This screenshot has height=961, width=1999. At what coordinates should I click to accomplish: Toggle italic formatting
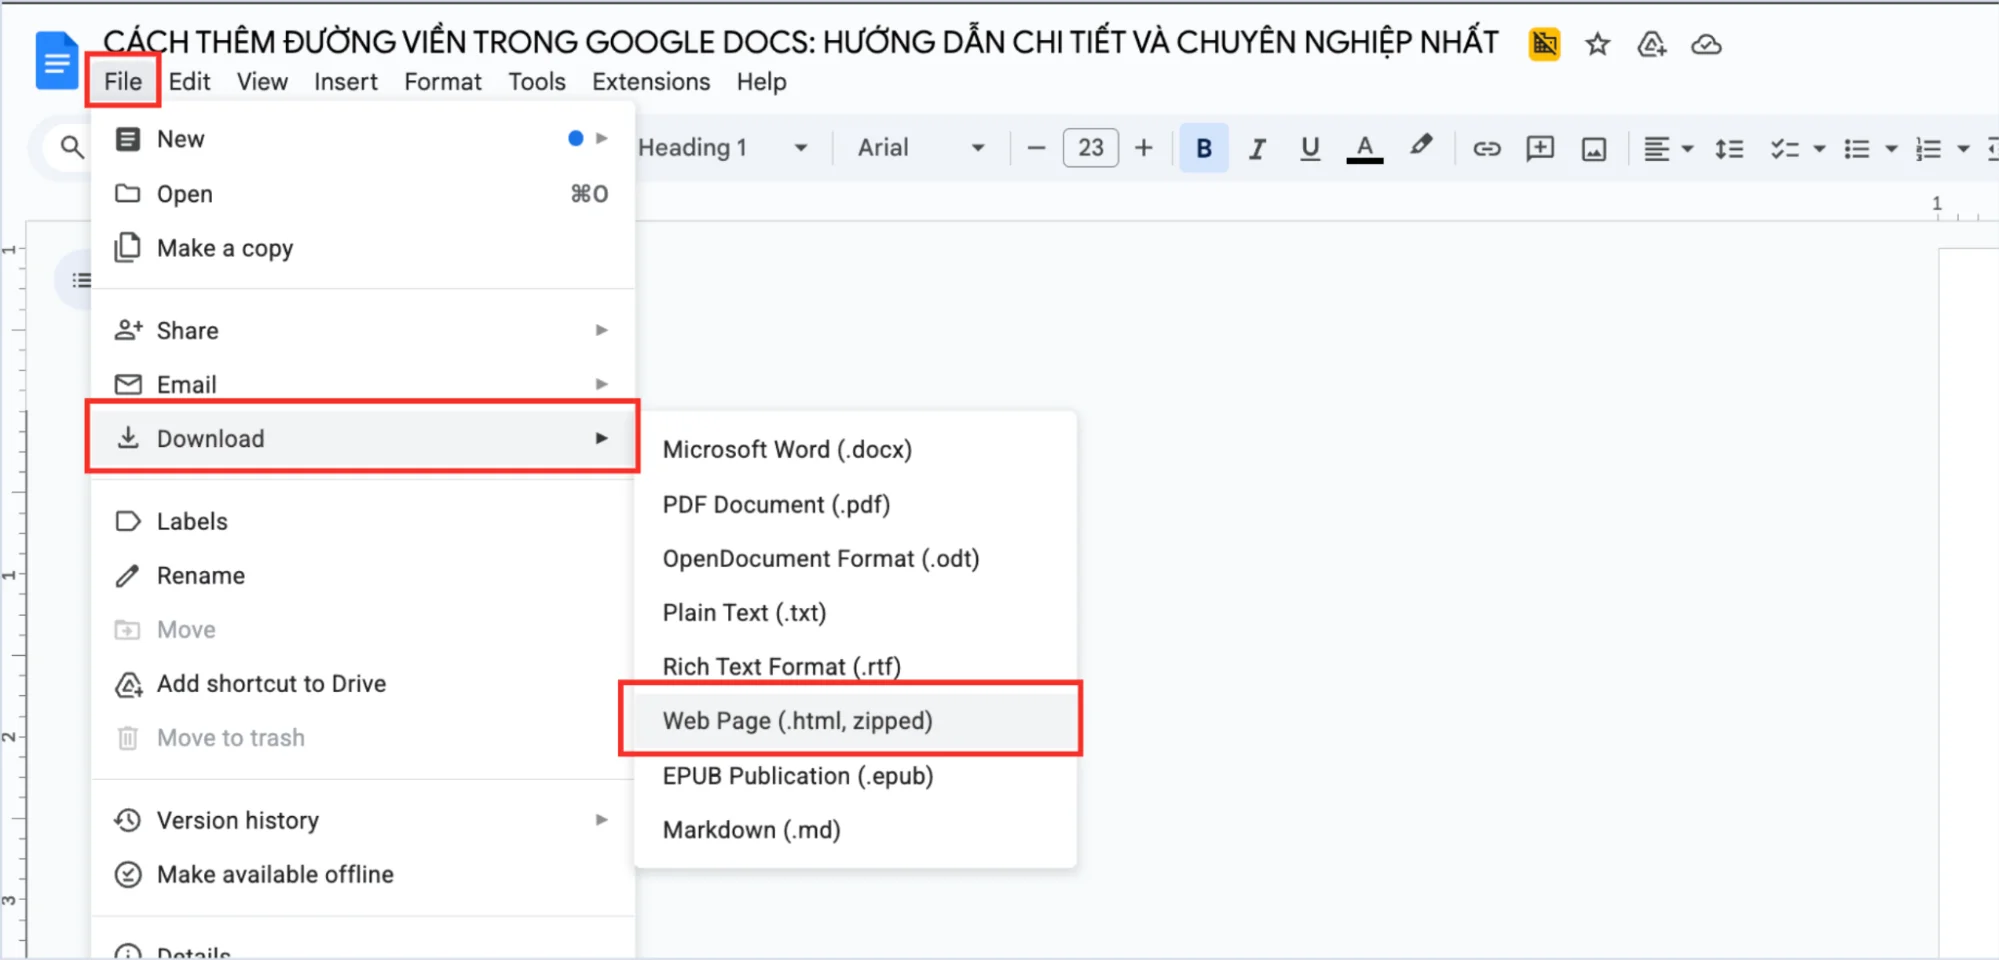point(1257,148)
